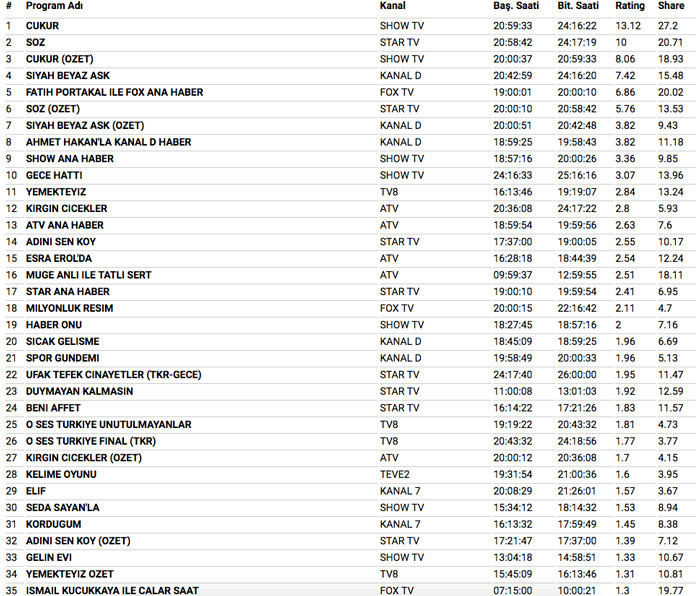Select the 'DUYMAYAN KALMASIN' program name
The height and width of the screenshot is (596, 700).
(x=79, y=392)
